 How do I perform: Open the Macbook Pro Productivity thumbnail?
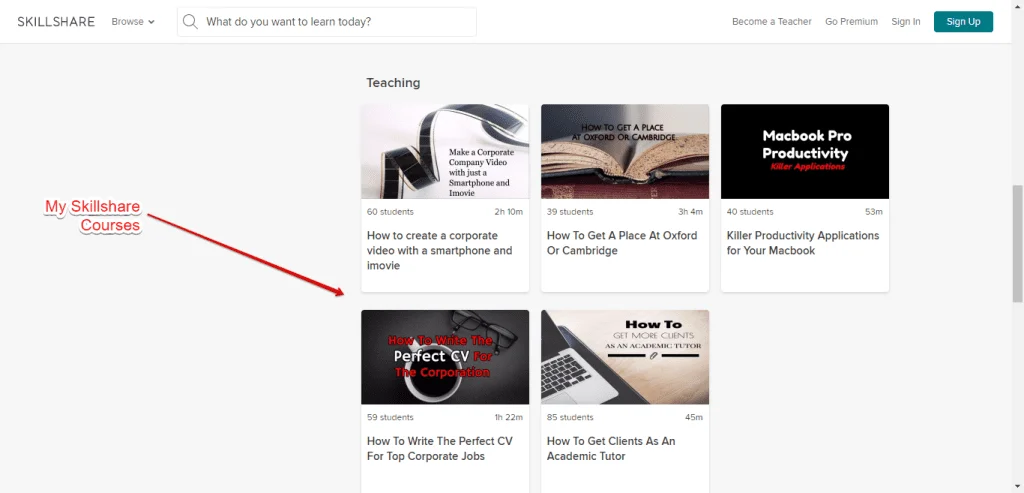[x=805, y=151]
